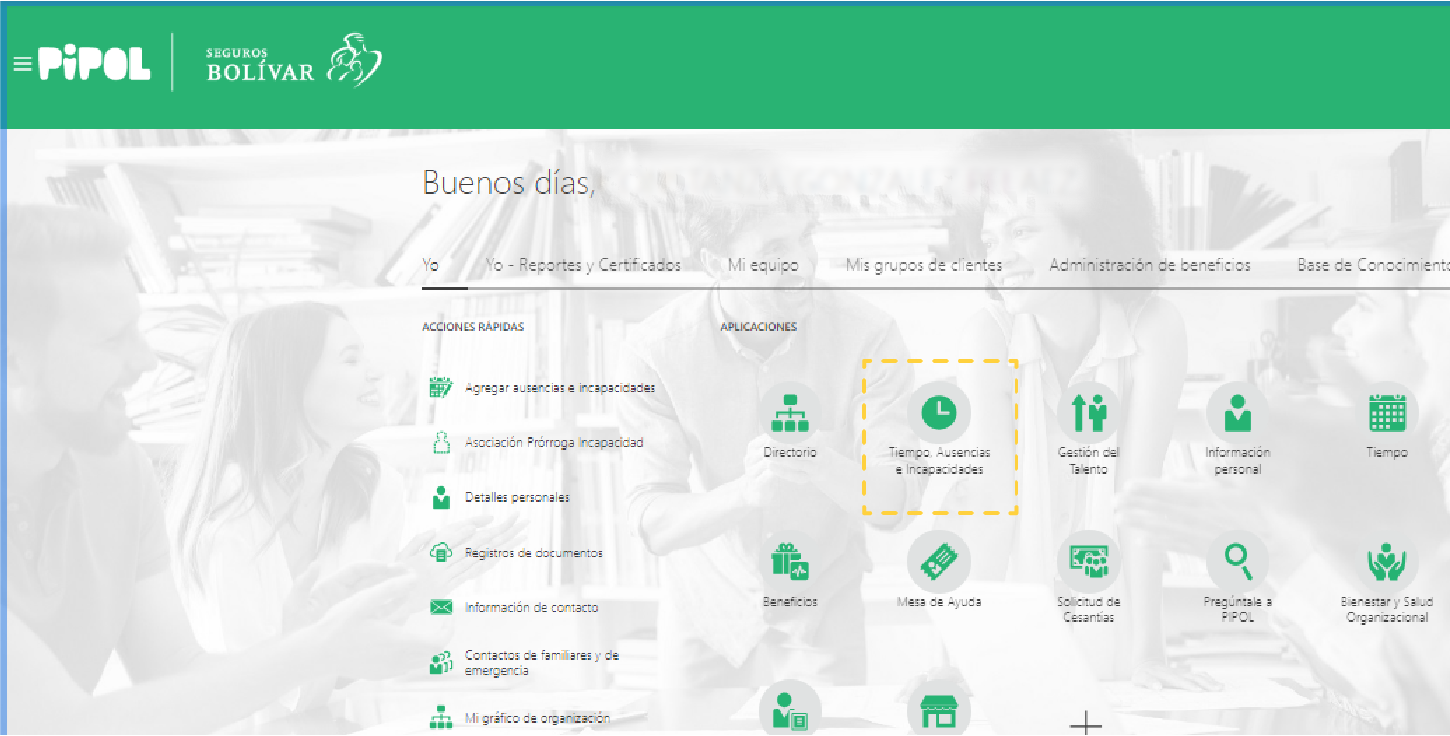The image size is (1450, 736).
Task: Open the Beneficios gift icon
Action: pyautogui.click(x=789, y=562)
